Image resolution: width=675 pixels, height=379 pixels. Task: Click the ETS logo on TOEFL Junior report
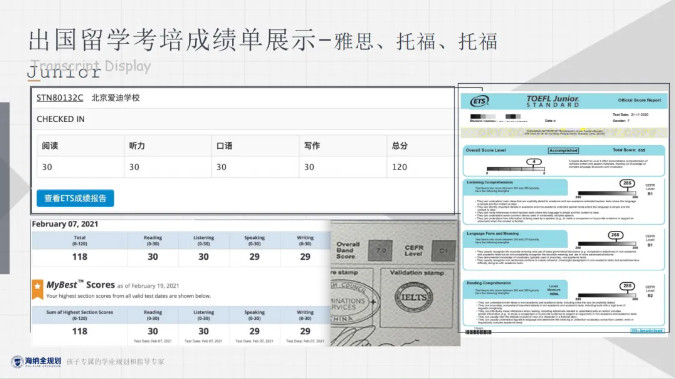(480, 101)
